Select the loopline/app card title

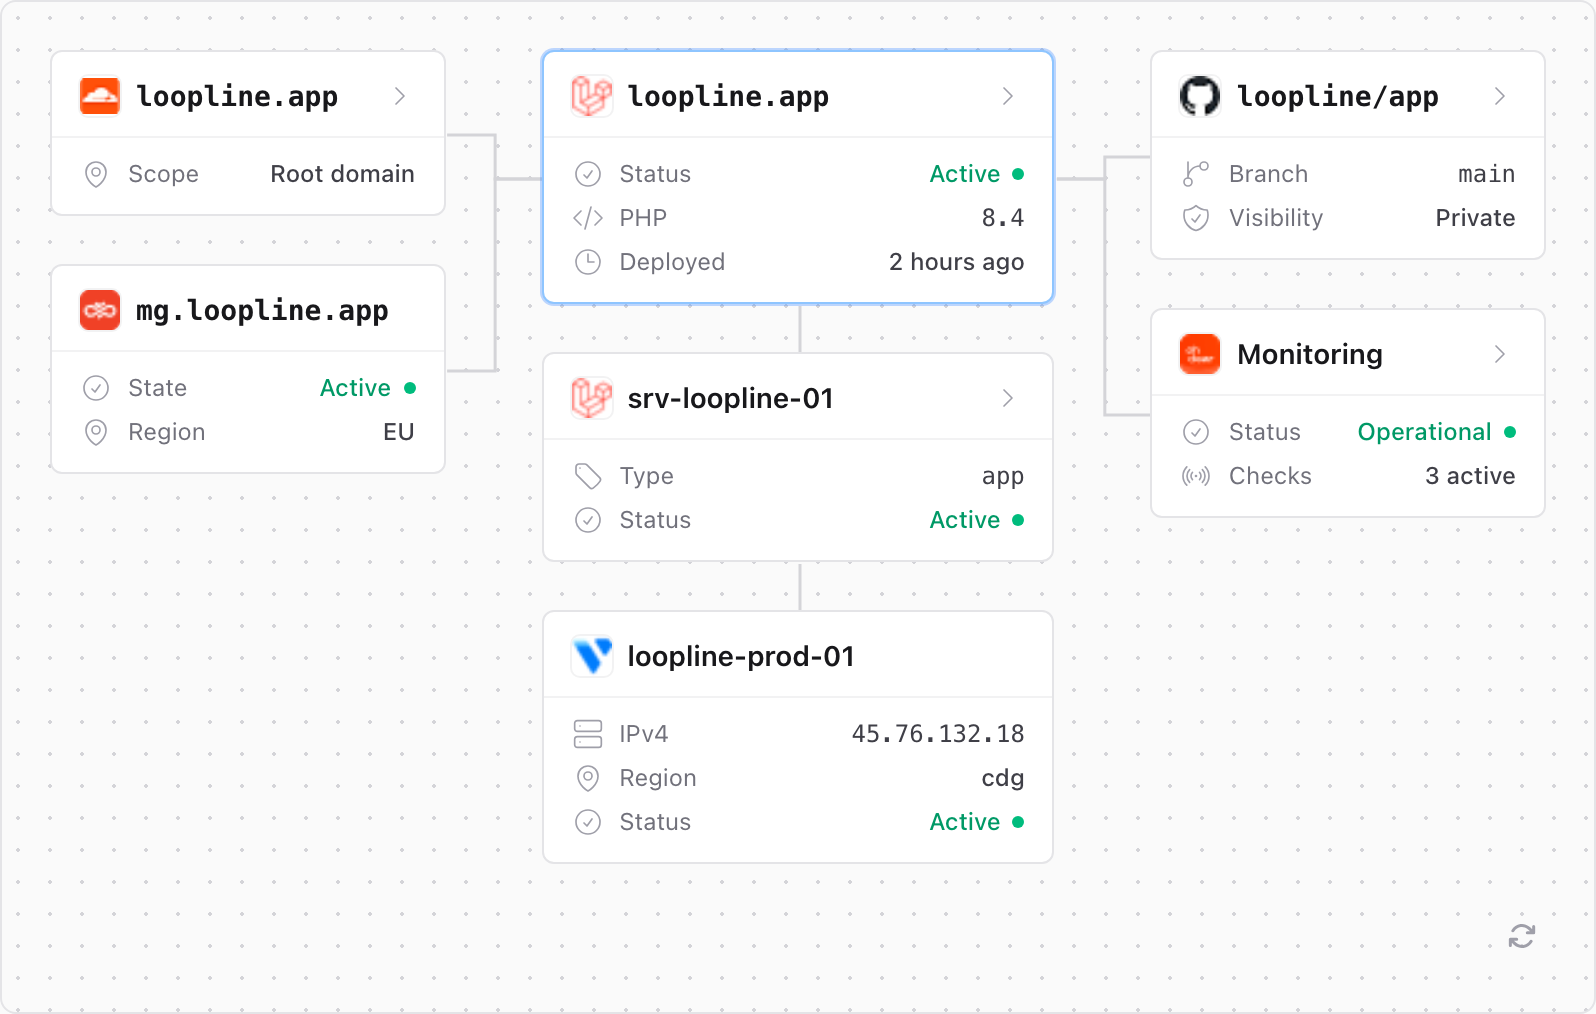tap(1338, 97)
